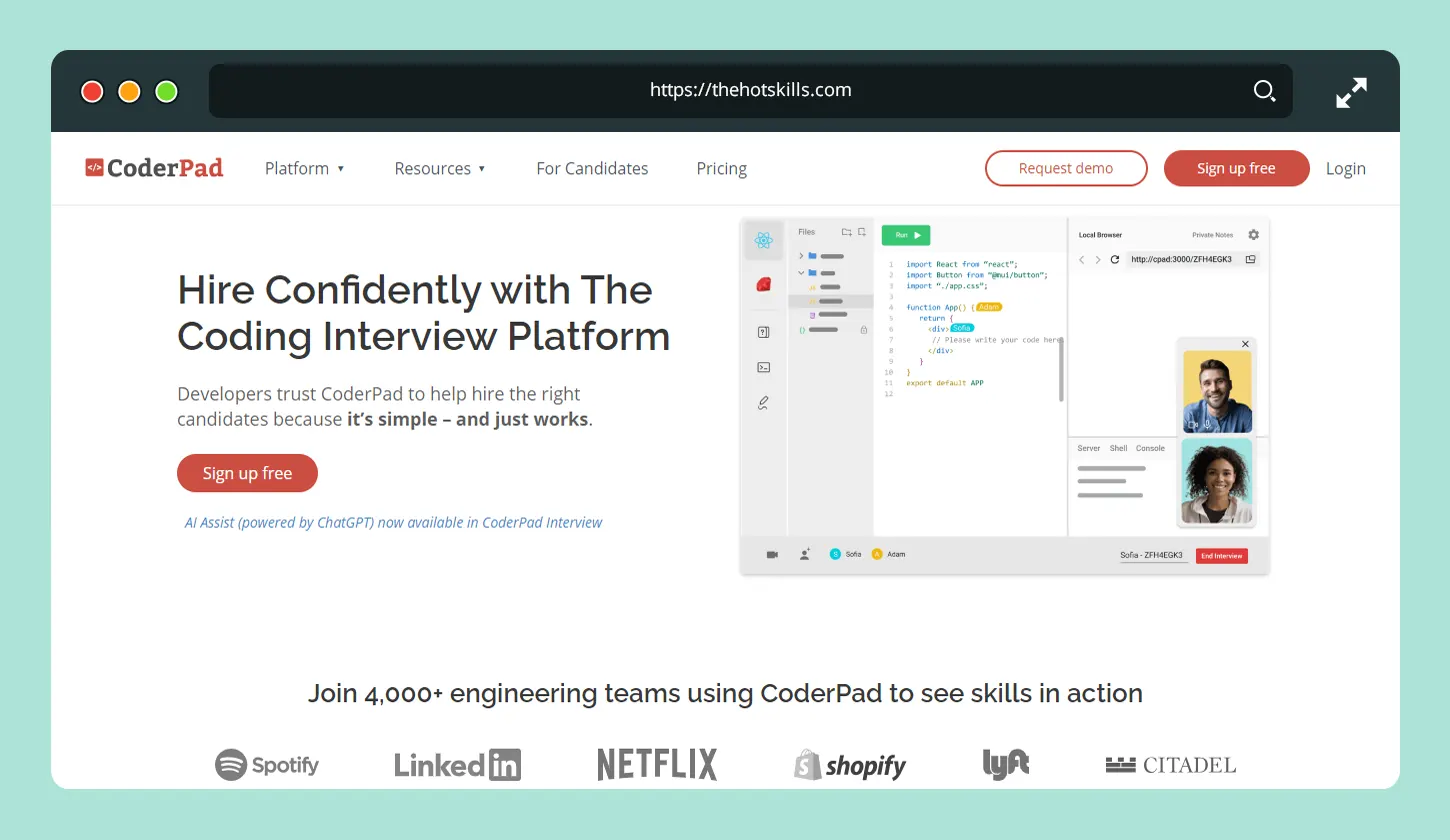The width and height of the screenshot is (1450, 840).
Task: Go to the For Candidates page
Action: [x=592, y=168]
